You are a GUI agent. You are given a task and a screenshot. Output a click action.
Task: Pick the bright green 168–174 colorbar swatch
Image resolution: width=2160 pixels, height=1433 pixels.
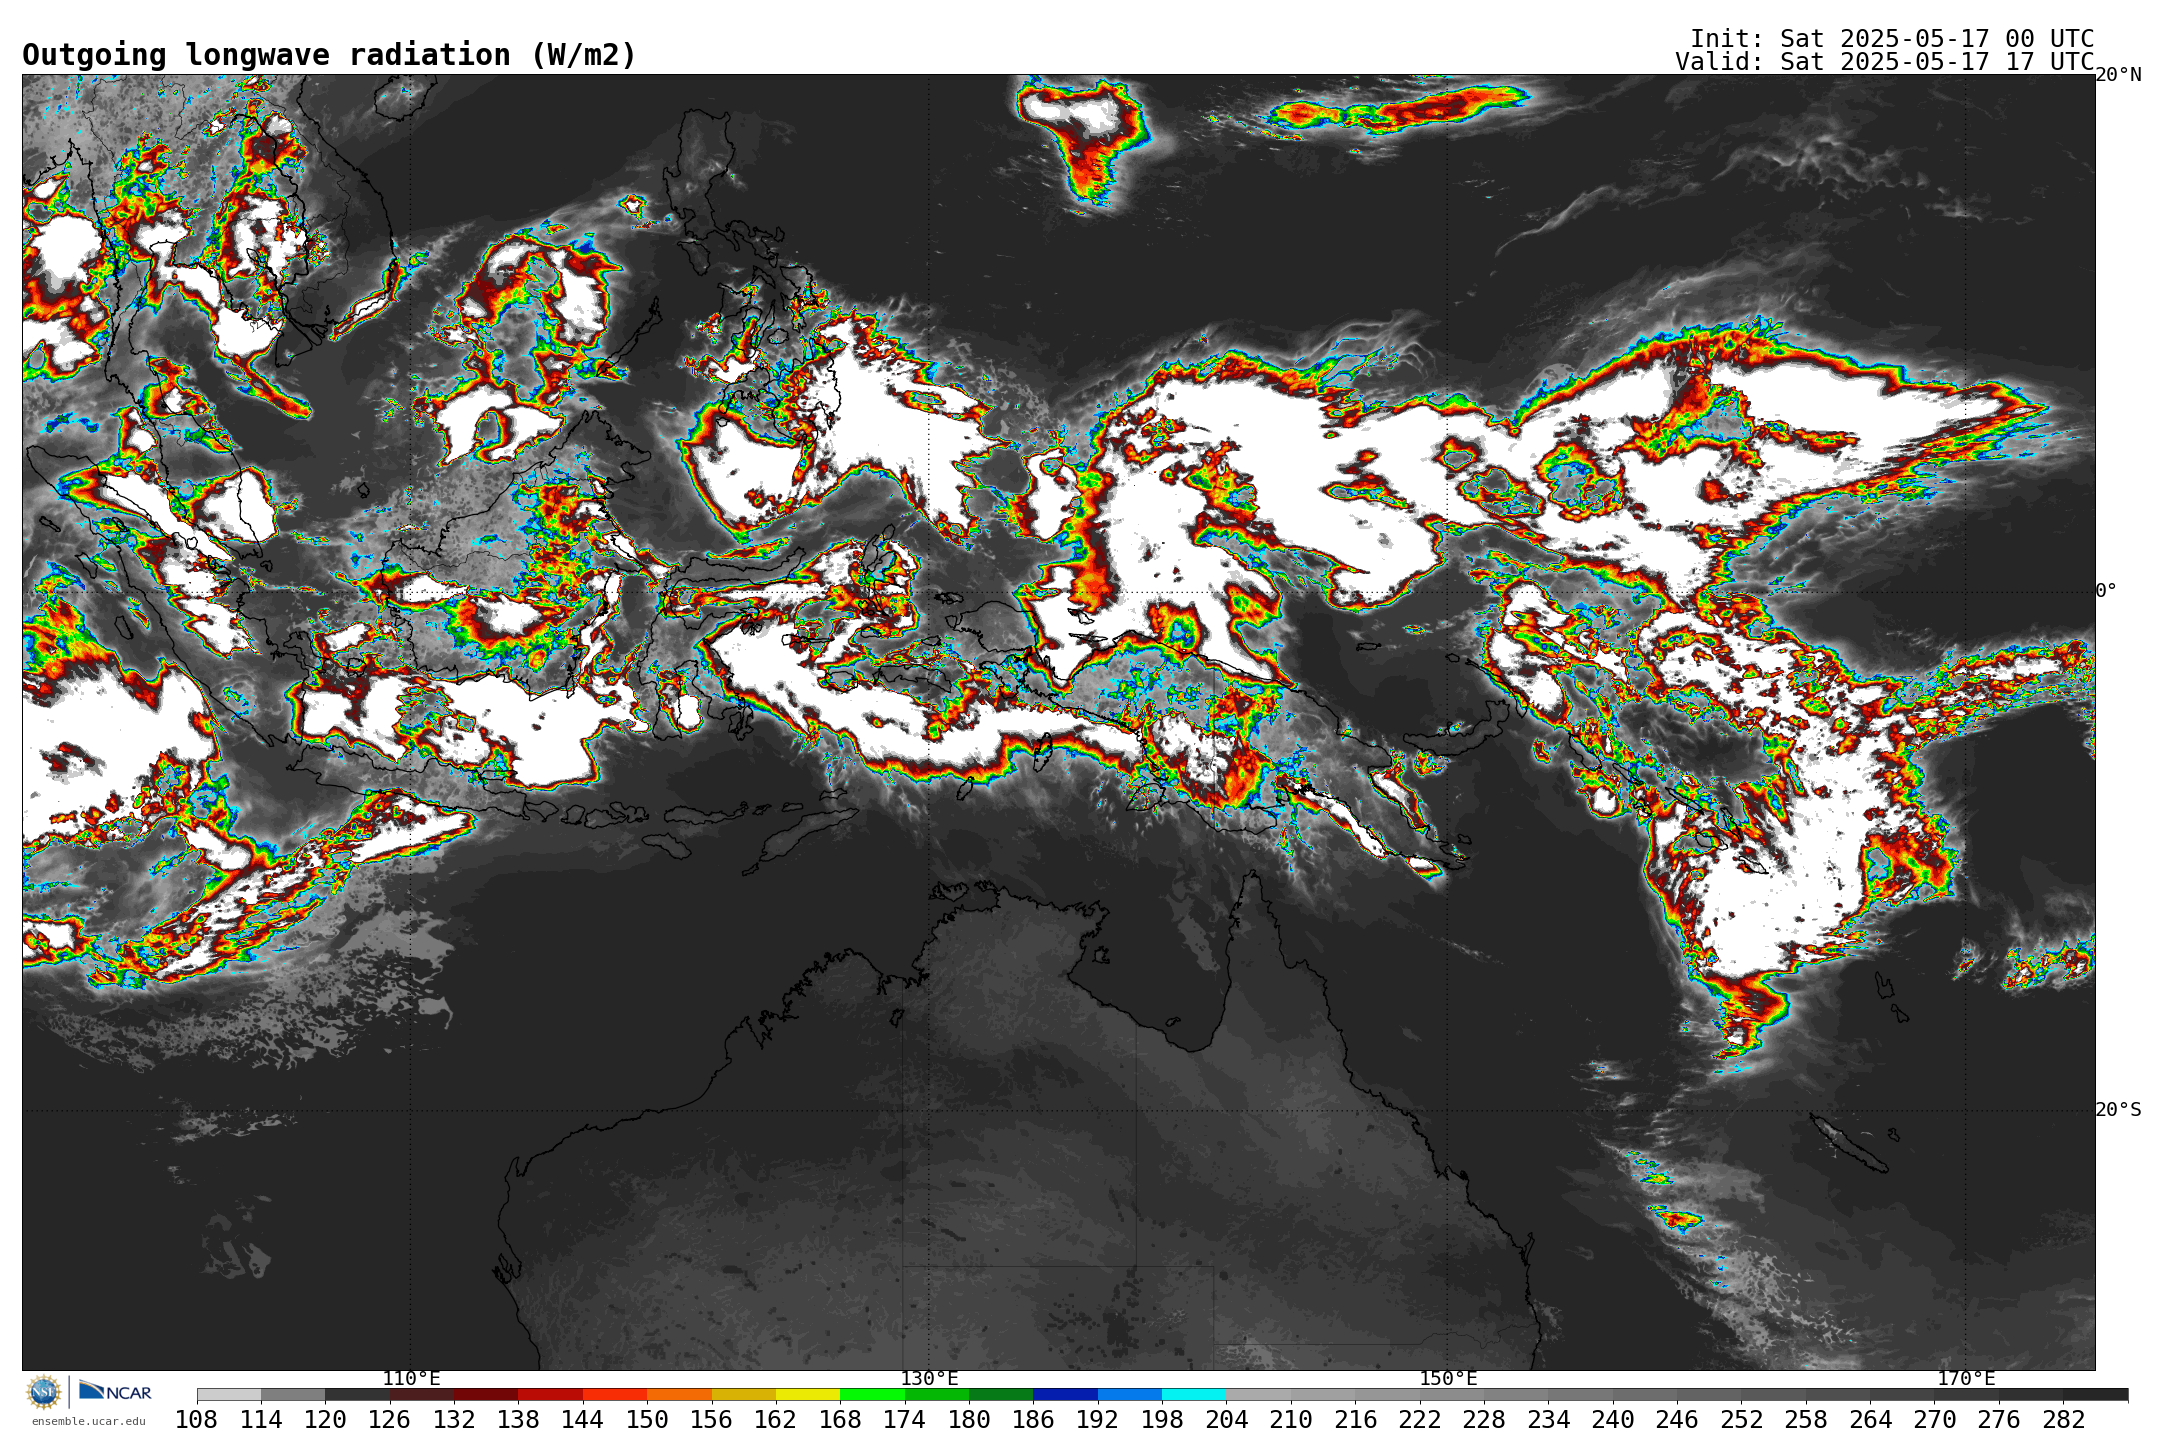tap(872, 1394)
